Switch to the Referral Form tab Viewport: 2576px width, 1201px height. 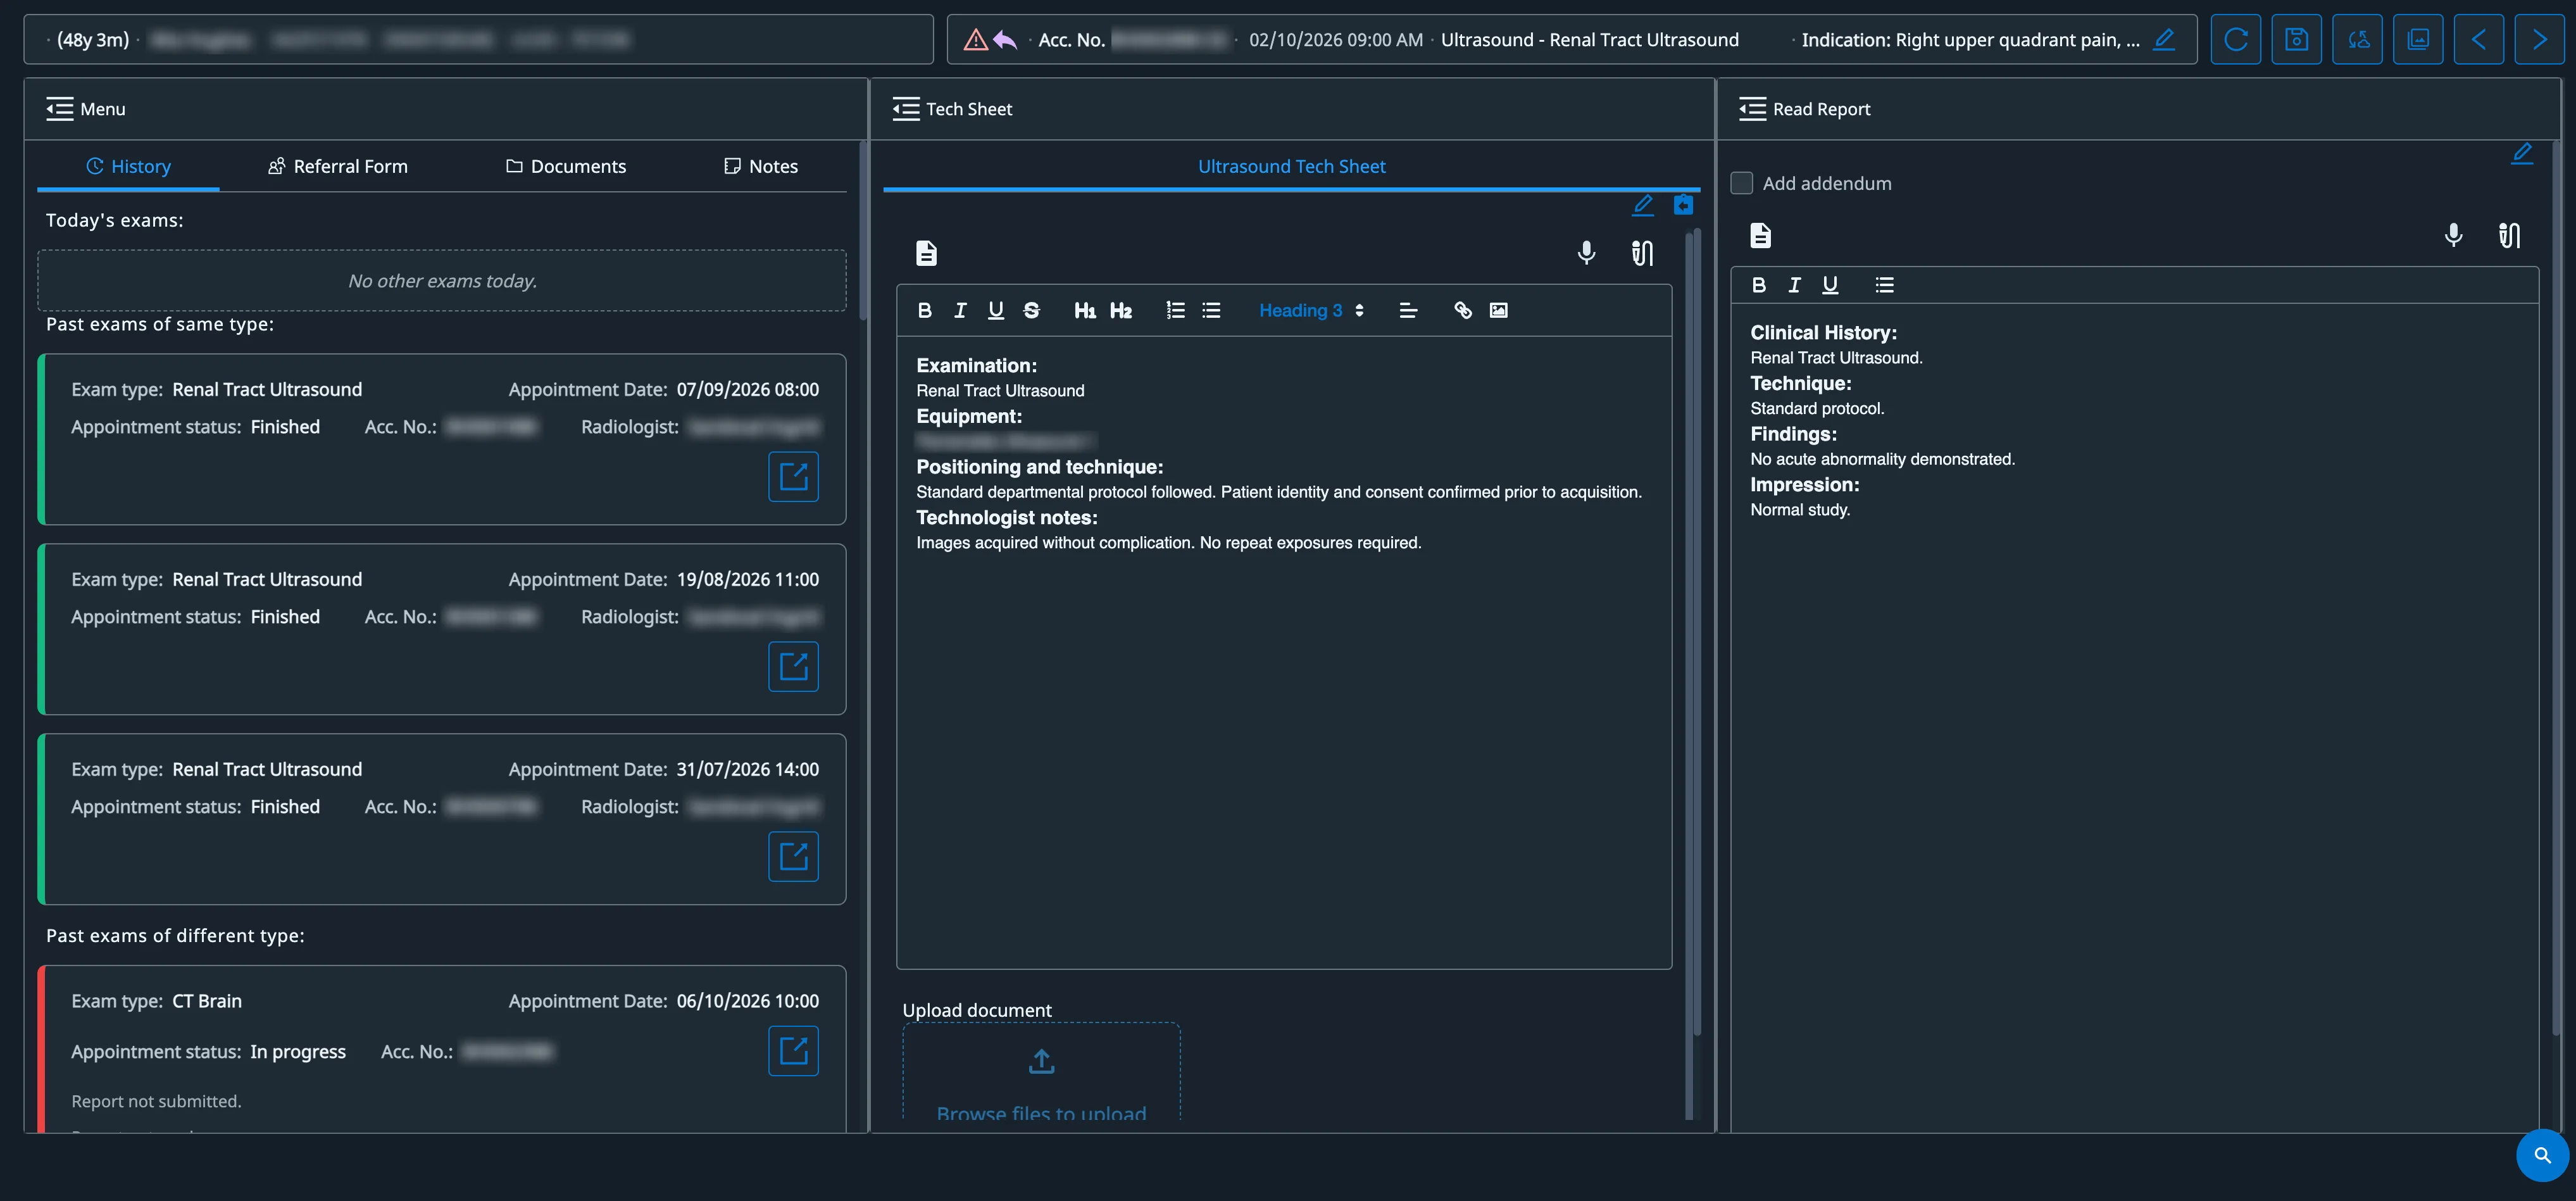[x=338, y=166]
